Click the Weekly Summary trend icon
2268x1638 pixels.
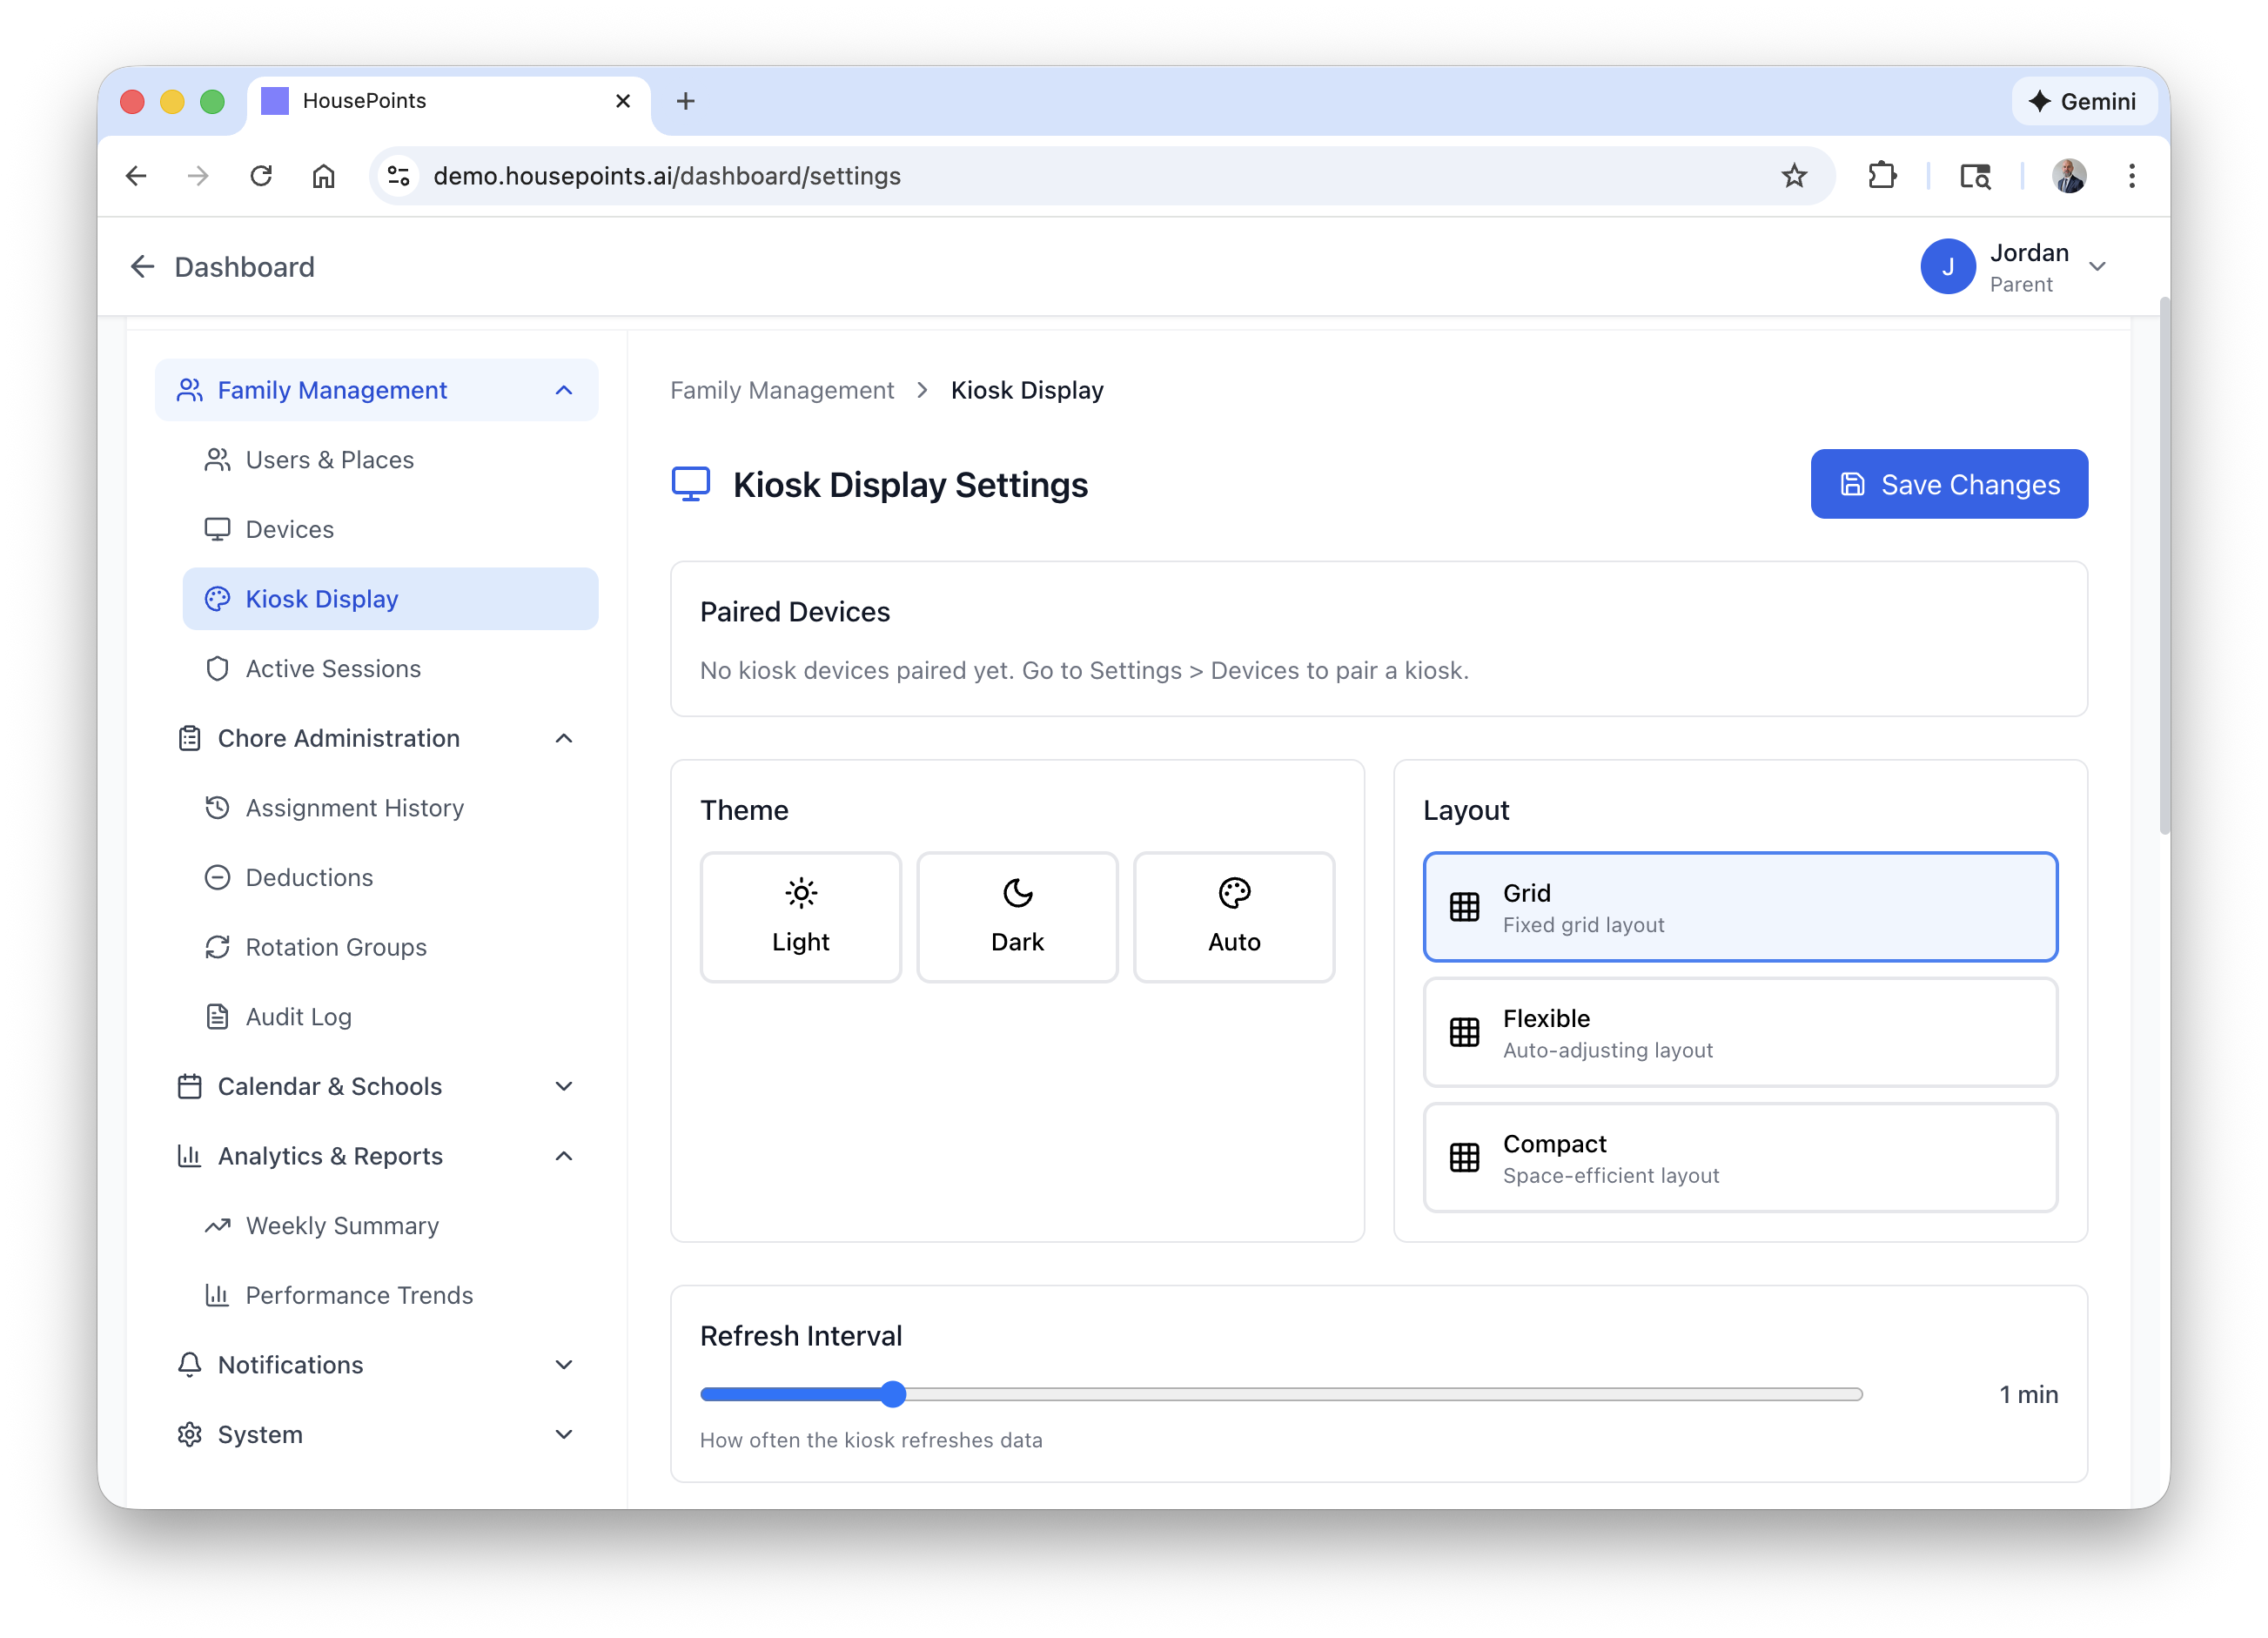(x=217, y=1225)
